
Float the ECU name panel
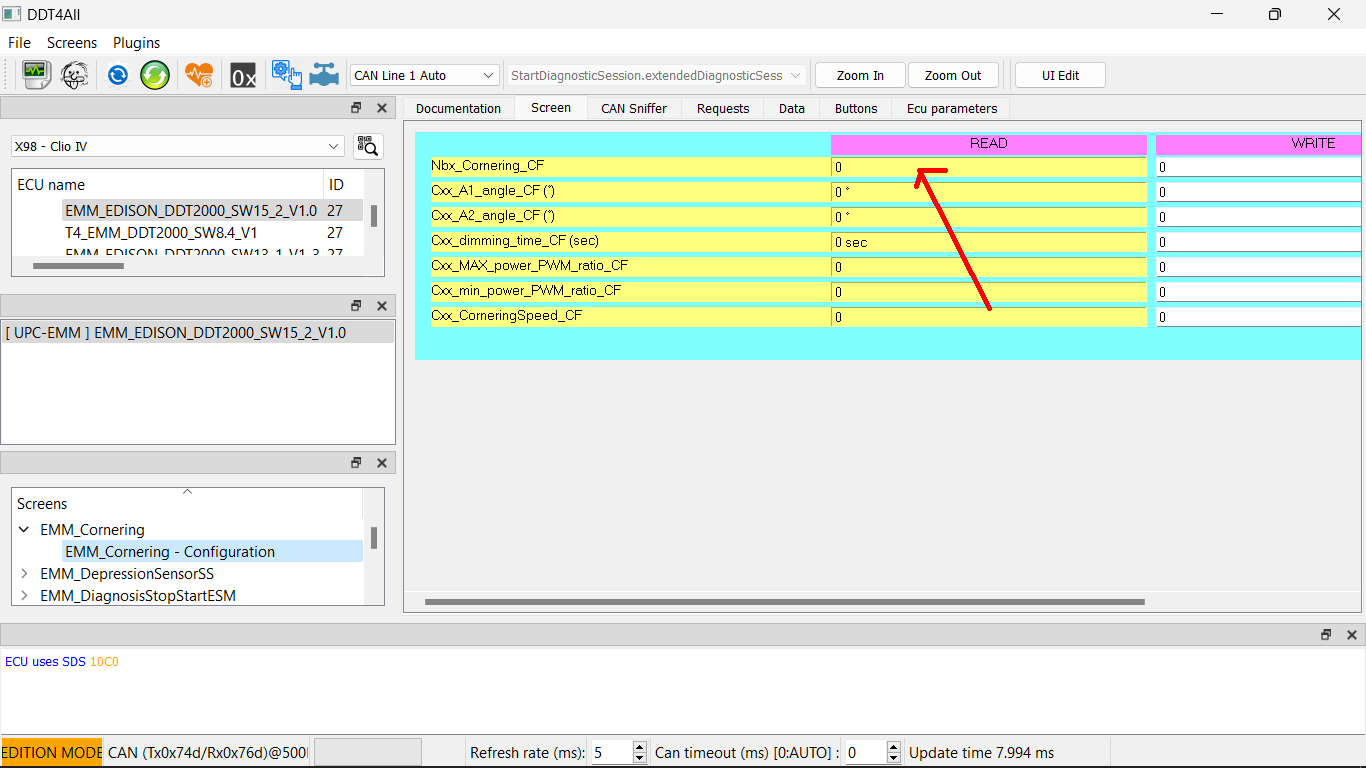click(355, 107)
